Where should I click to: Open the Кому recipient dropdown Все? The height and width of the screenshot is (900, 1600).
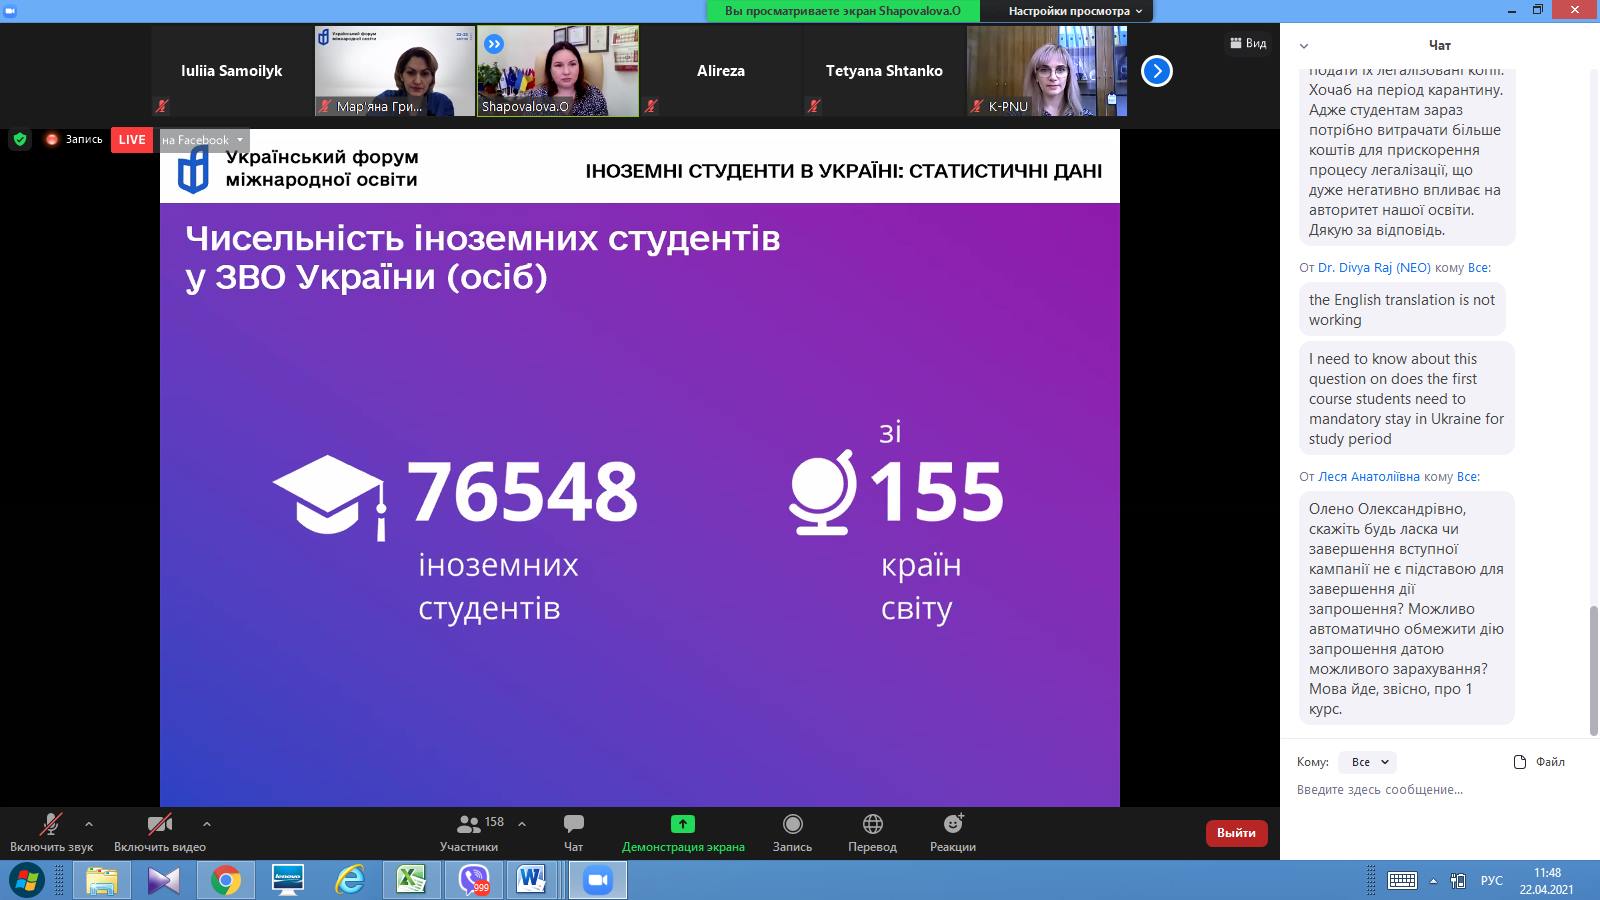(1368, 762)
